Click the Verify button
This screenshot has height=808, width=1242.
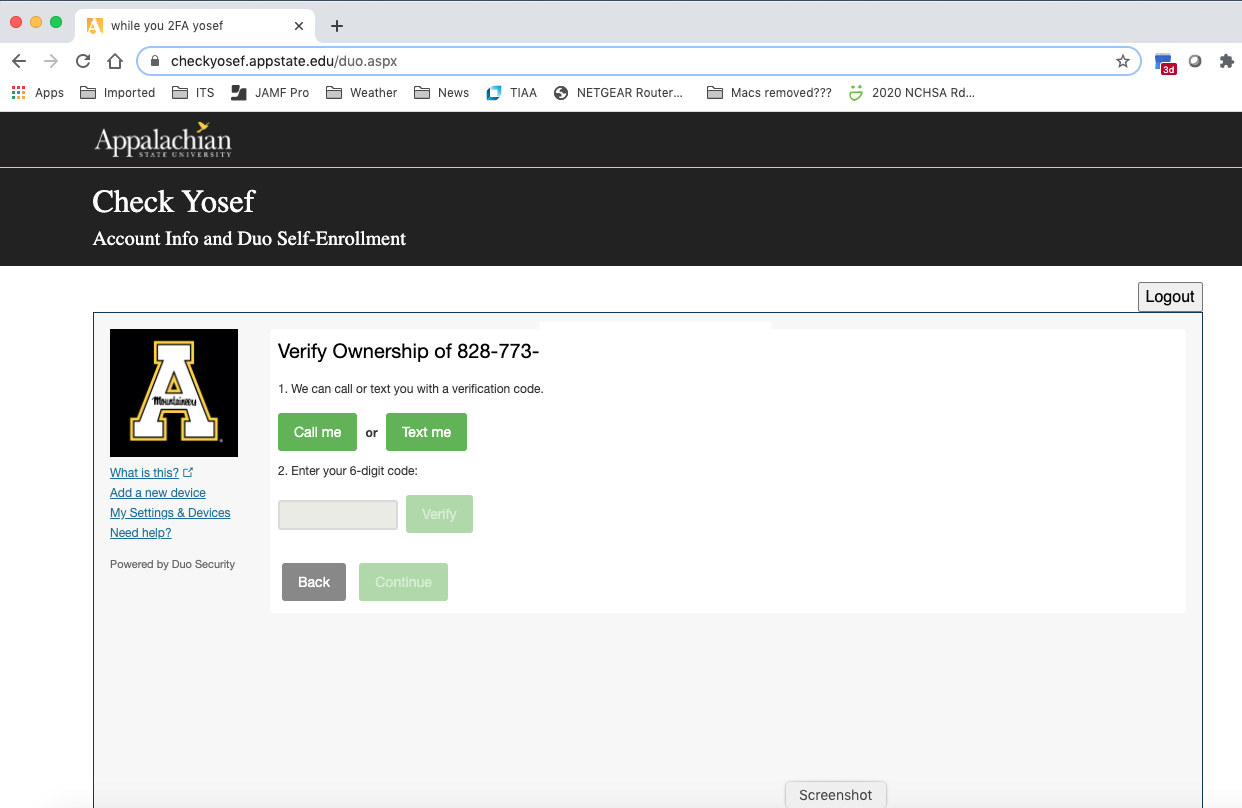tap(439, 514)
